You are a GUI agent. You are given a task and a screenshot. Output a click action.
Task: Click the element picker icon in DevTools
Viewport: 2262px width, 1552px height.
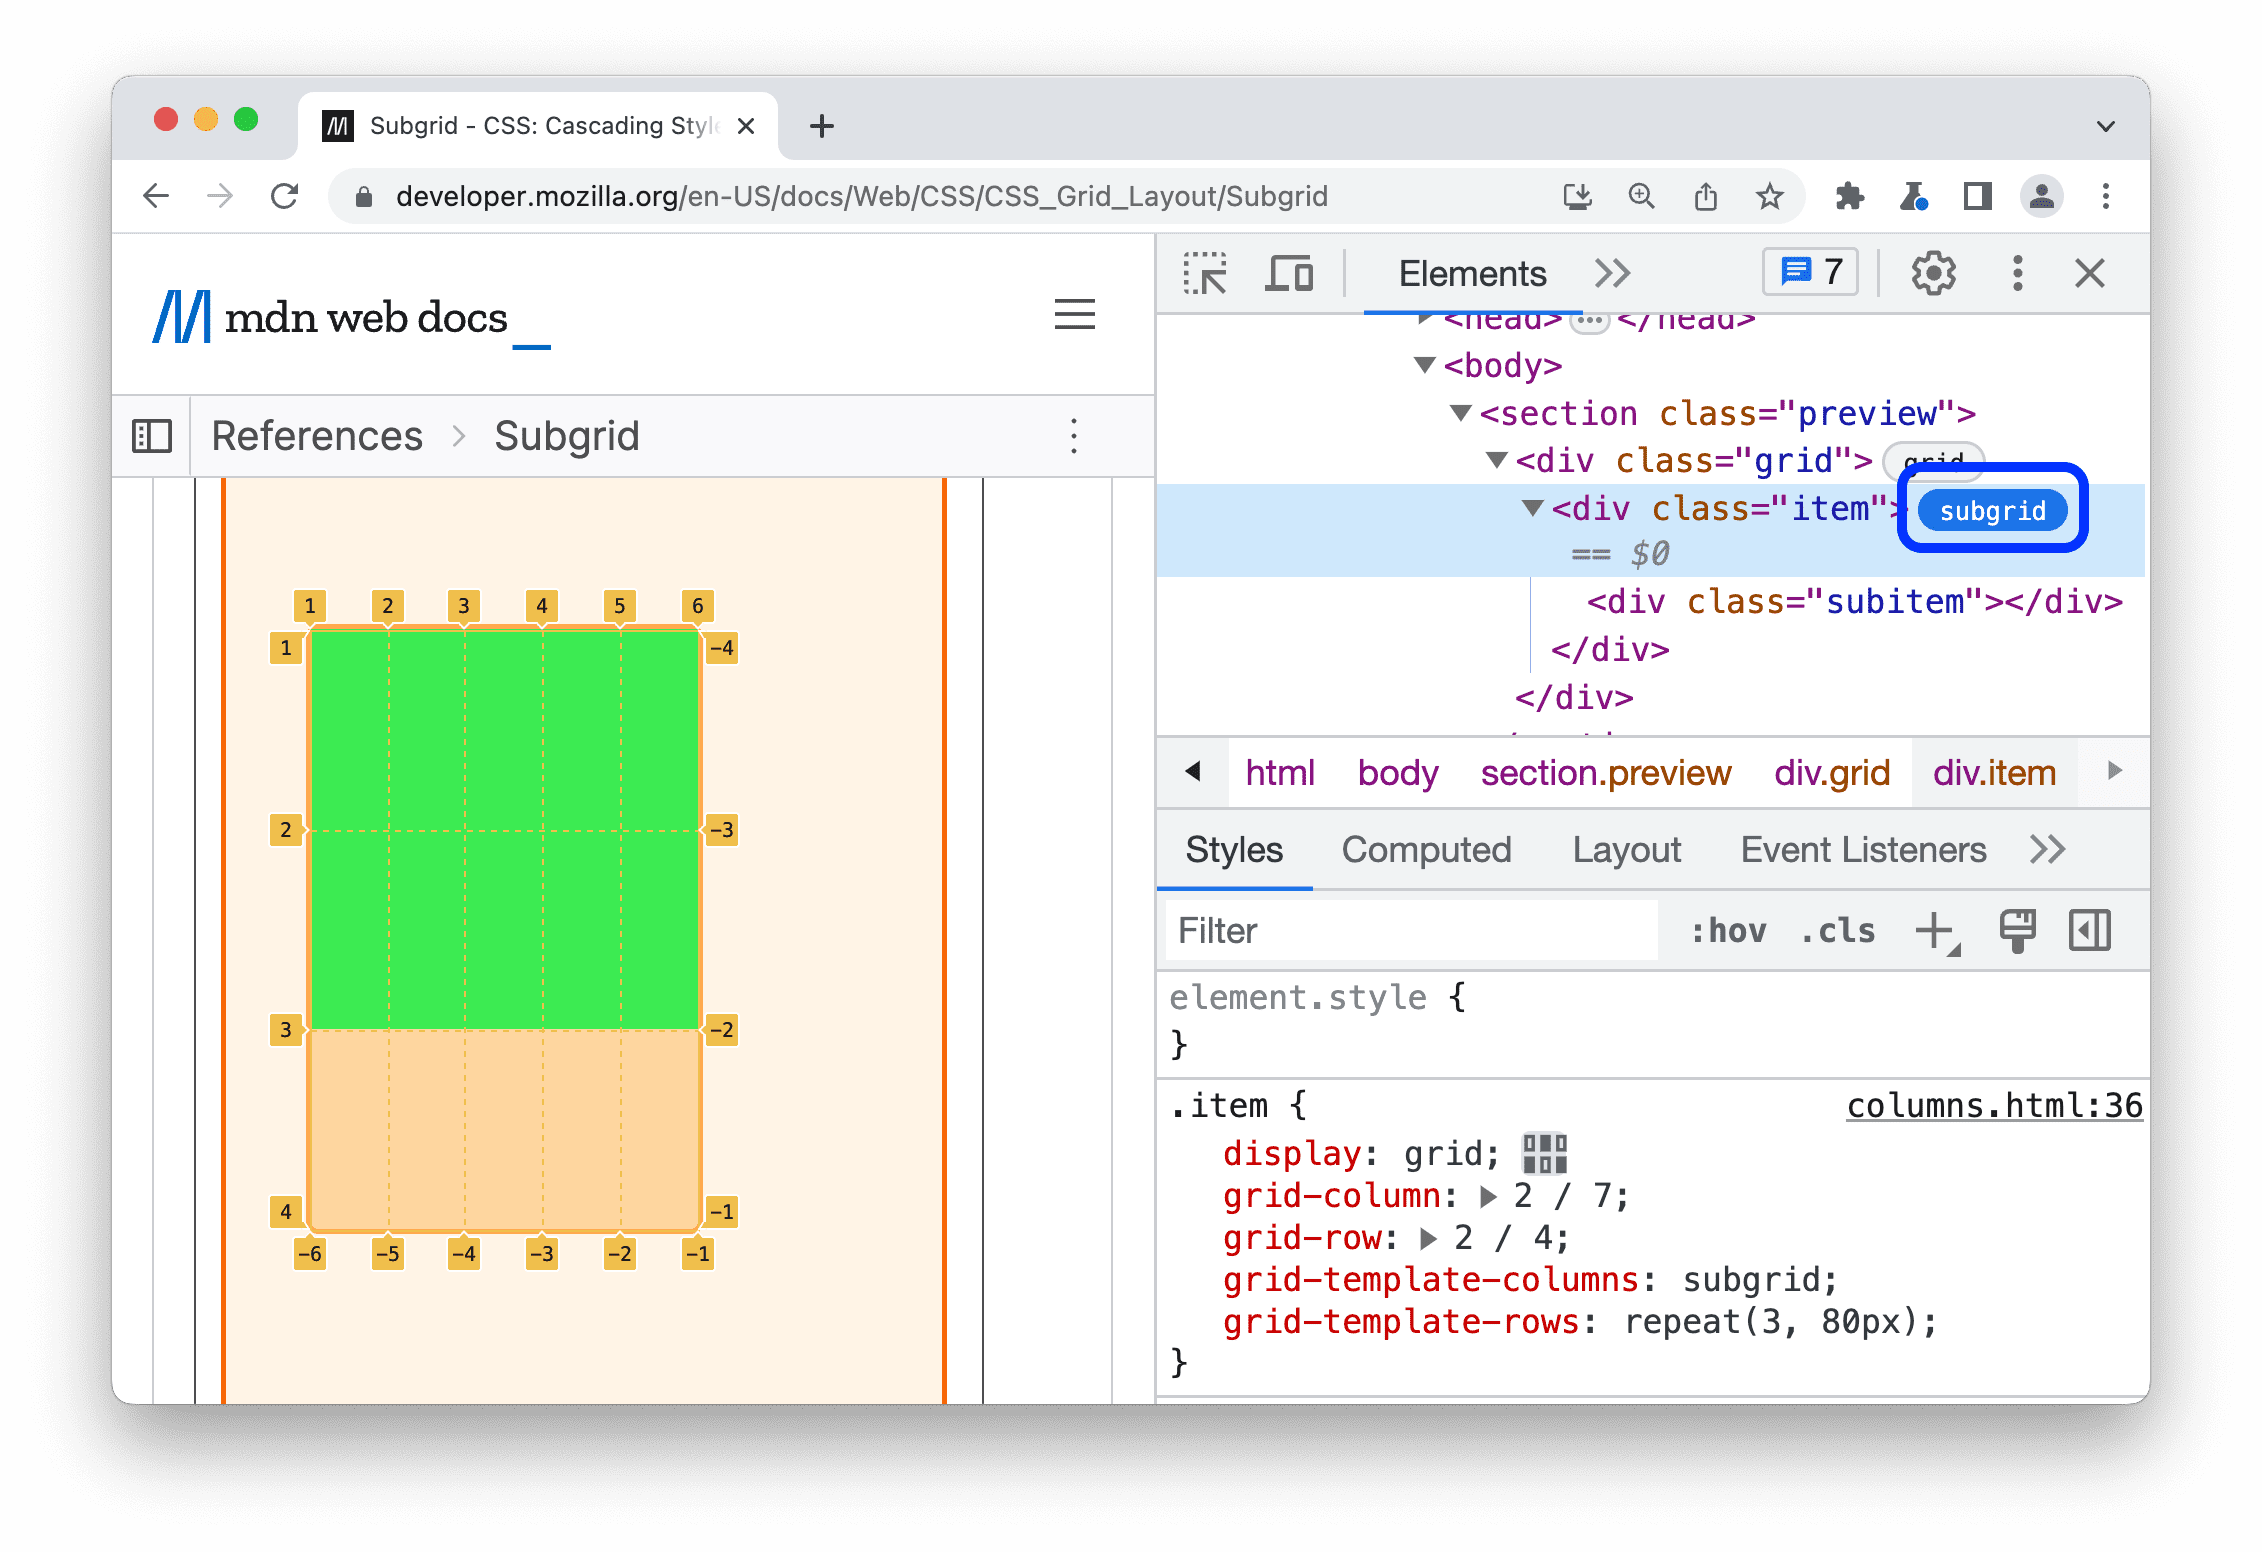coord(1210,273)
